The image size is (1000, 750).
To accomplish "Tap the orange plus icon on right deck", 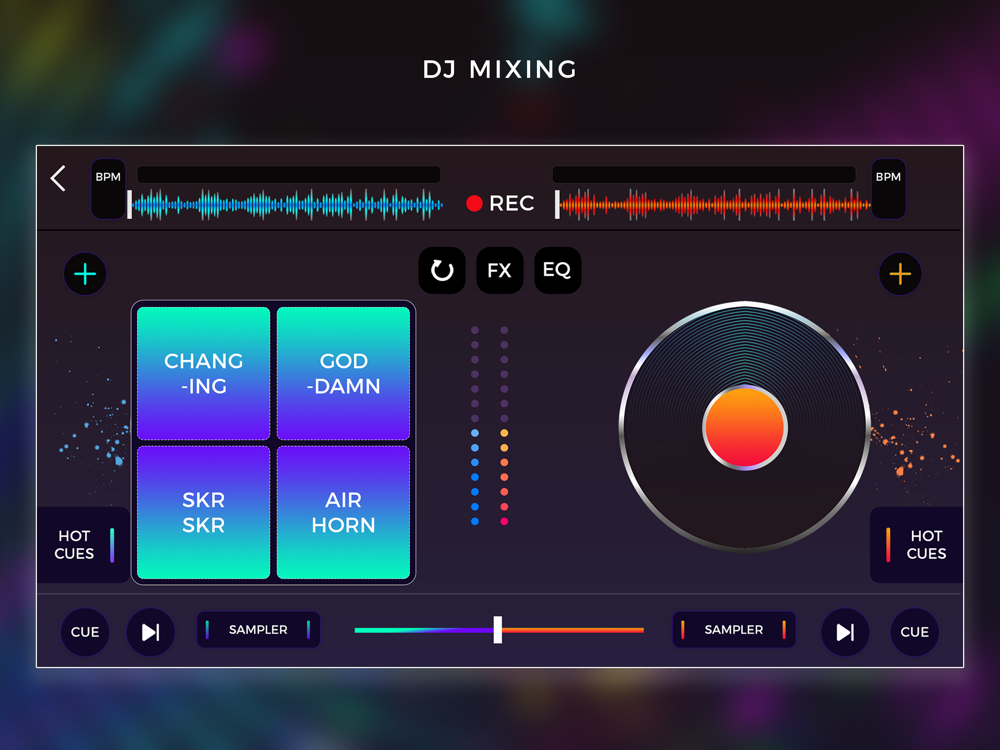I will [x=900, y=274].
